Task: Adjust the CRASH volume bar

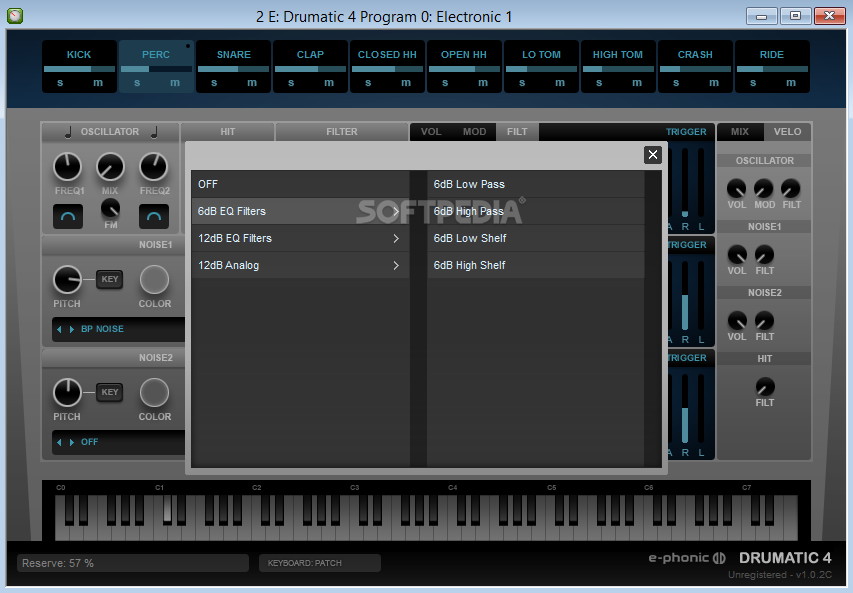Action: coord(695,69)
